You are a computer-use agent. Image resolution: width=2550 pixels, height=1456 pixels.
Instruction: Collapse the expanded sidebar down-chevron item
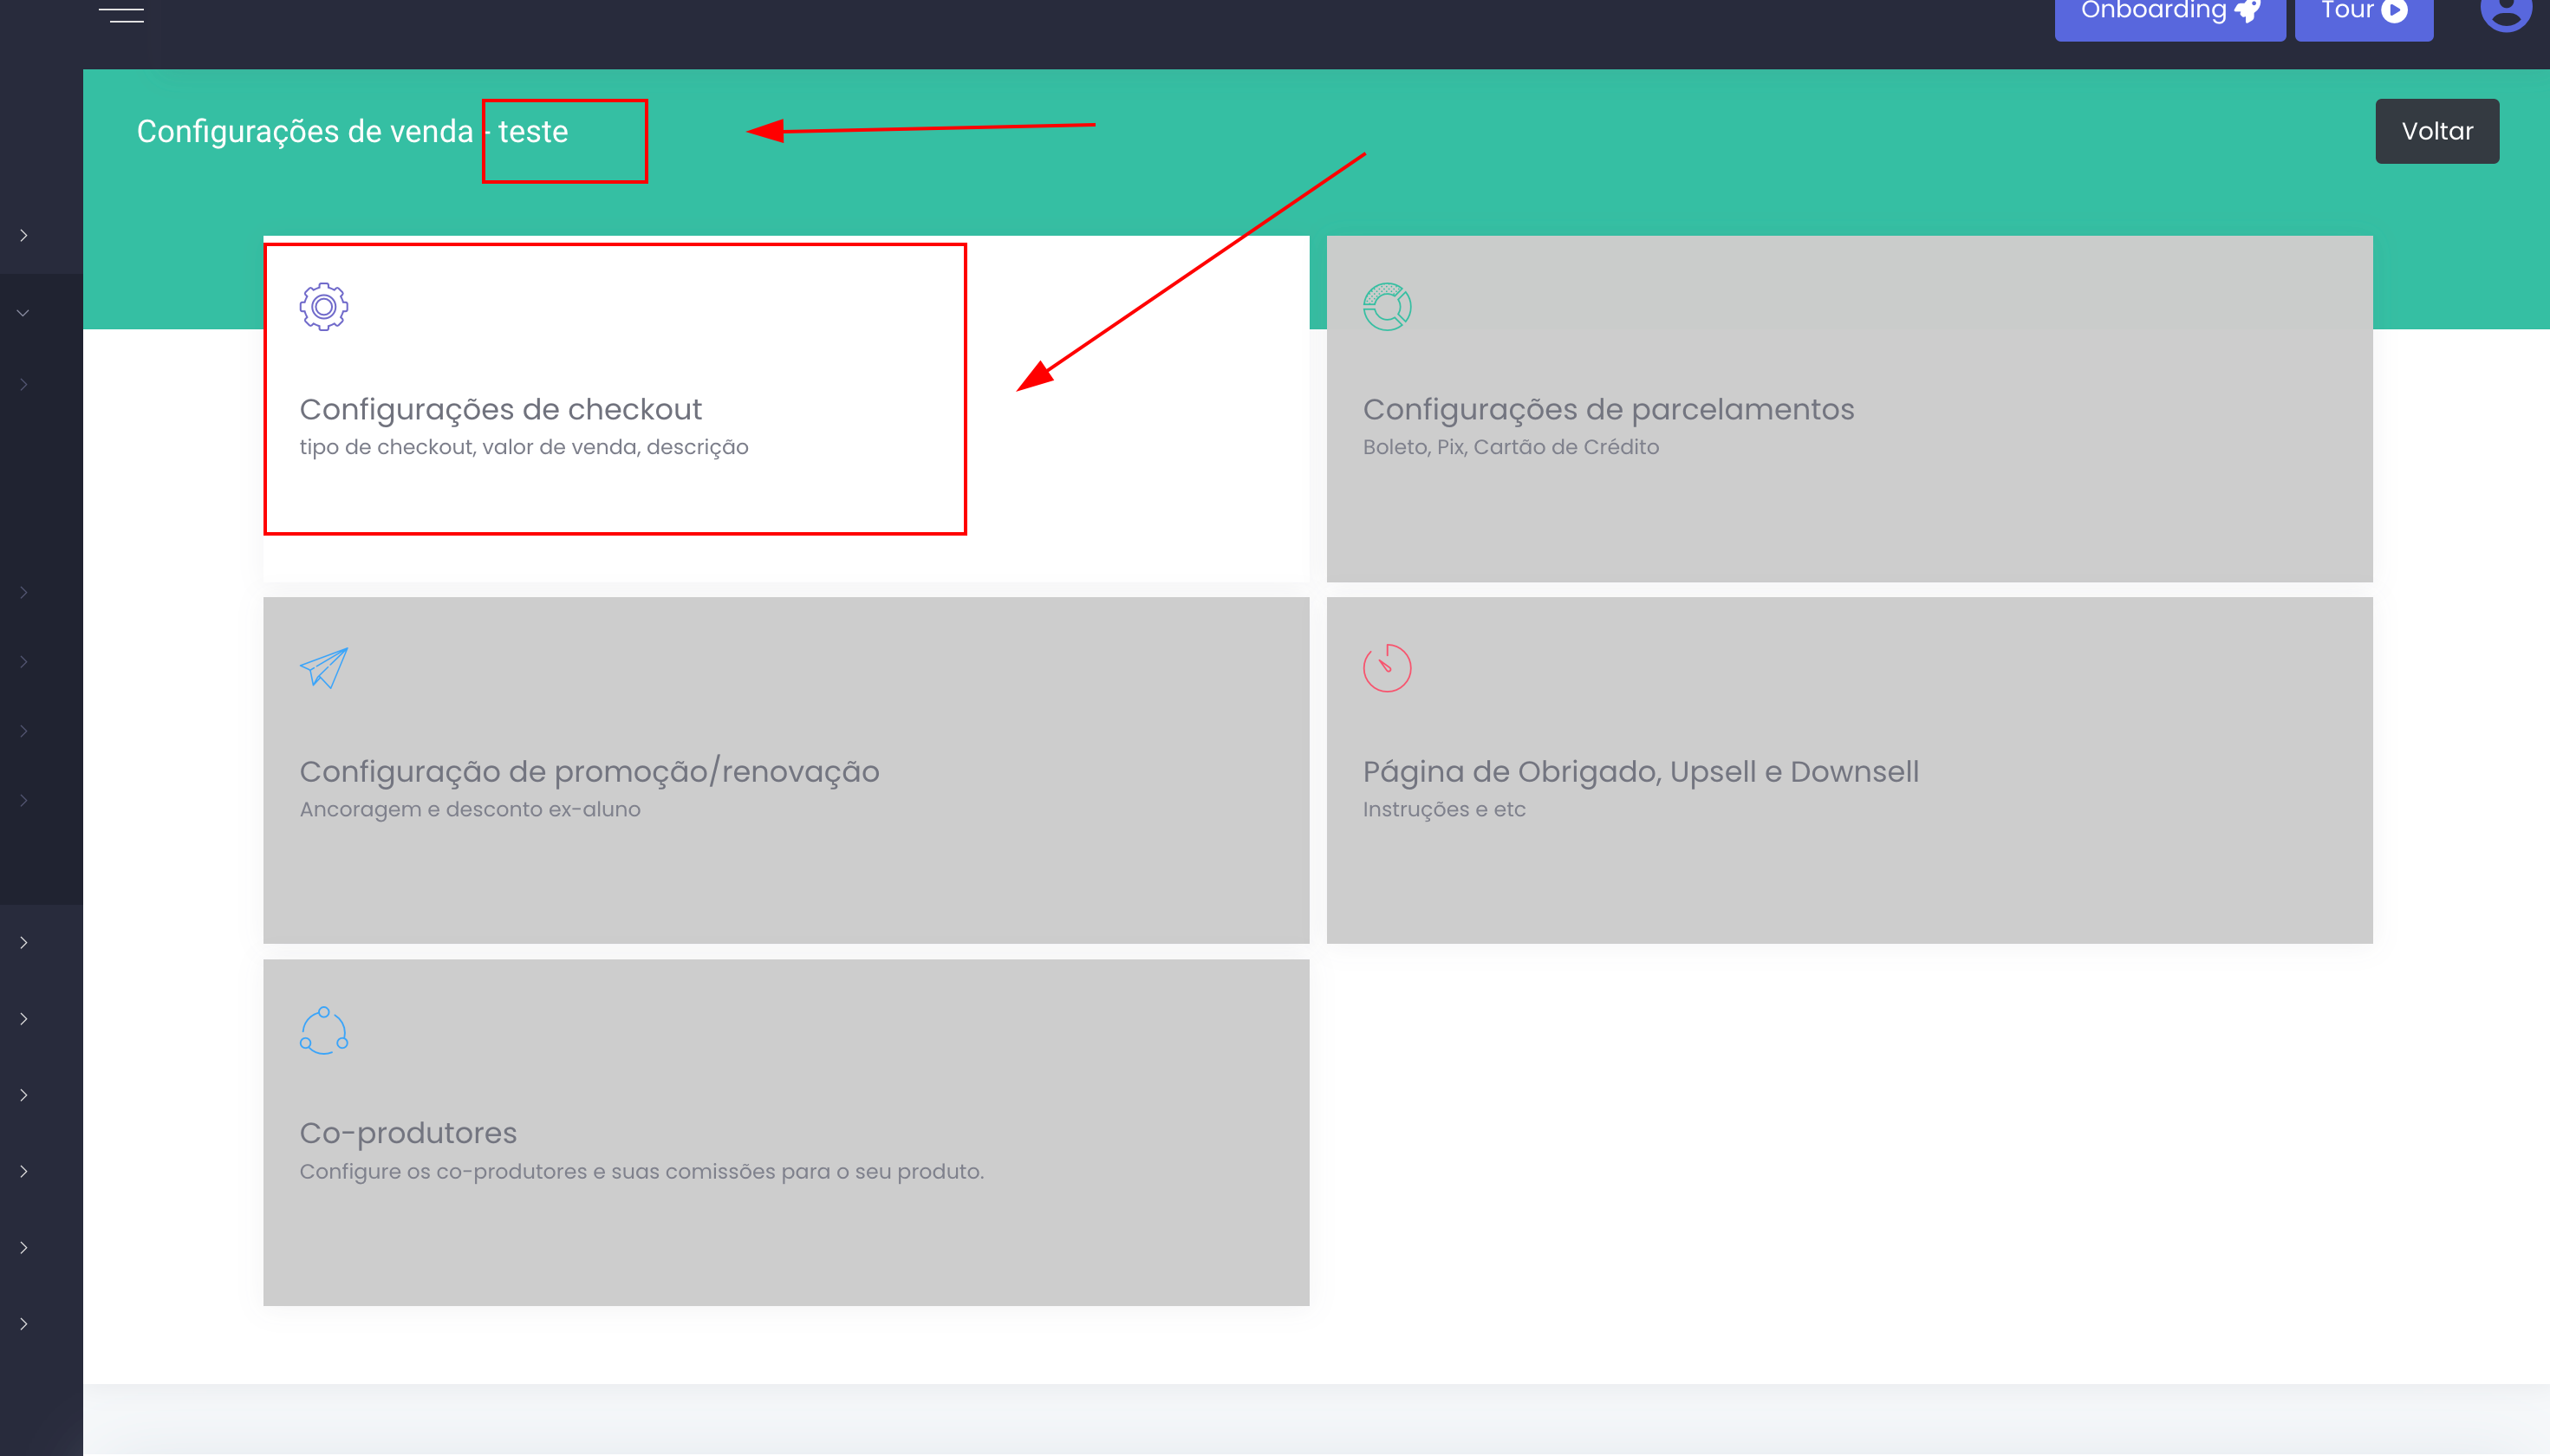(23, 313)
